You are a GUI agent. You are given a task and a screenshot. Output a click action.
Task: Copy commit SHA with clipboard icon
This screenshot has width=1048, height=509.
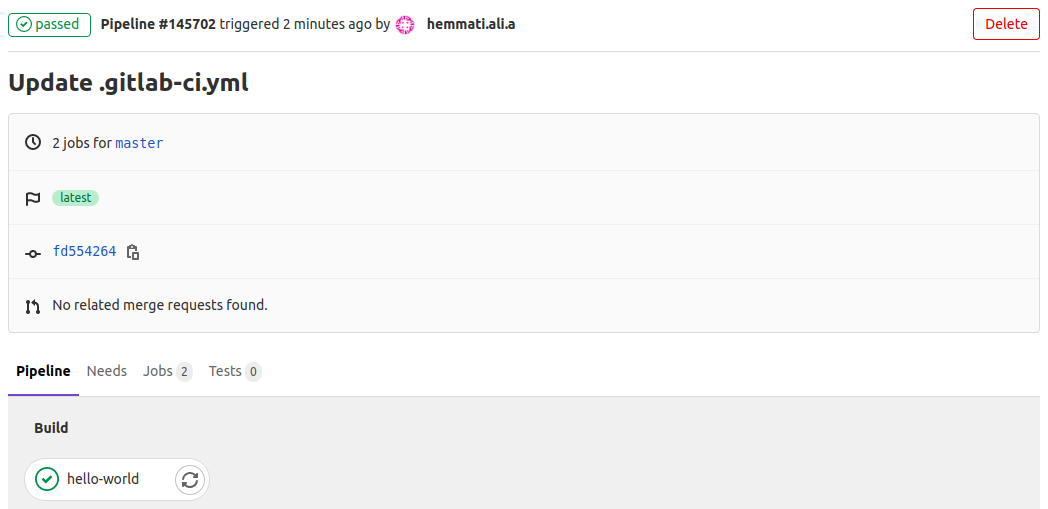(x=133, y=252)
